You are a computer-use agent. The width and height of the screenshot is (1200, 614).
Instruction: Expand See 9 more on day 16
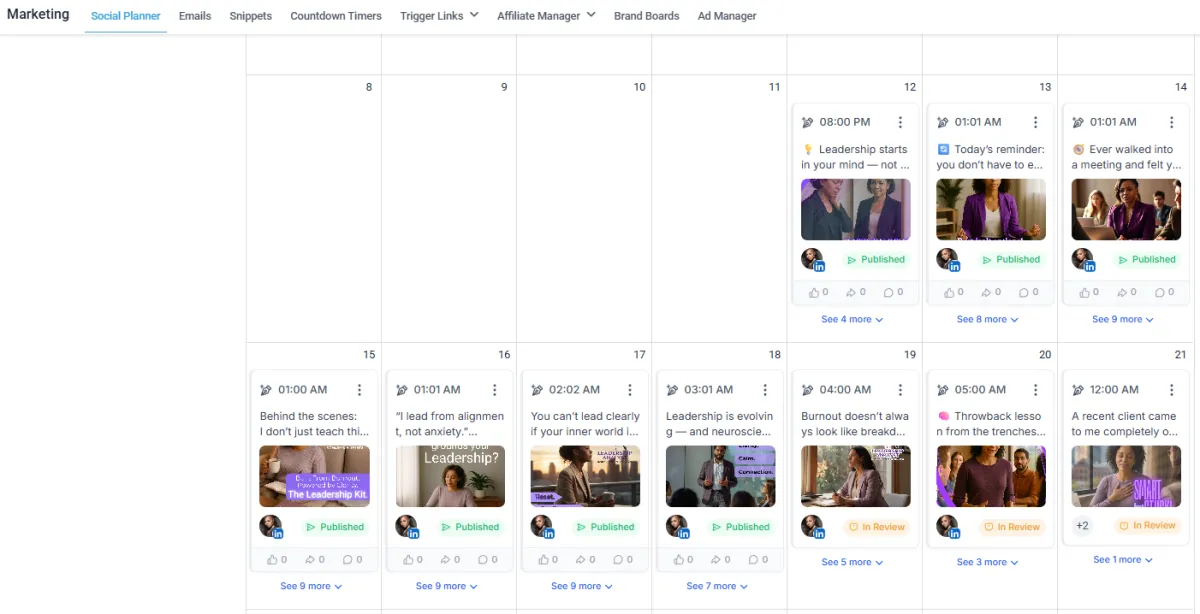point(446,586)
